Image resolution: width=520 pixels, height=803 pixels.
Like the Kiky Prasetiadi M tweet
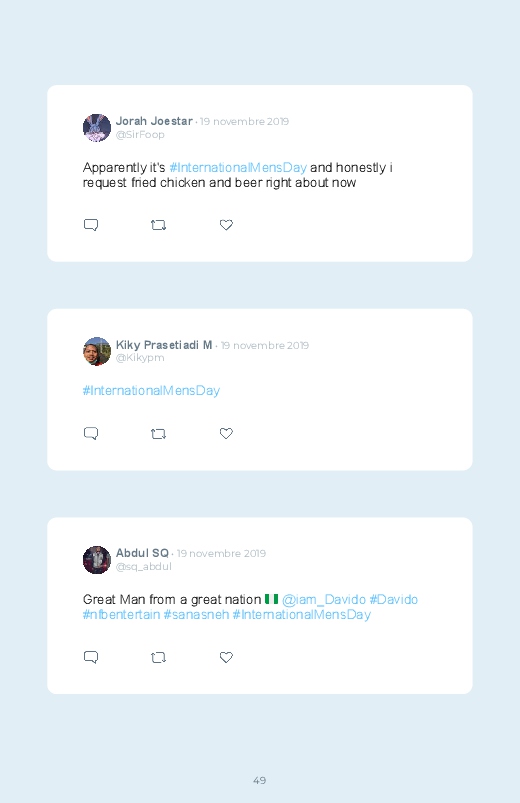[226, 433]
